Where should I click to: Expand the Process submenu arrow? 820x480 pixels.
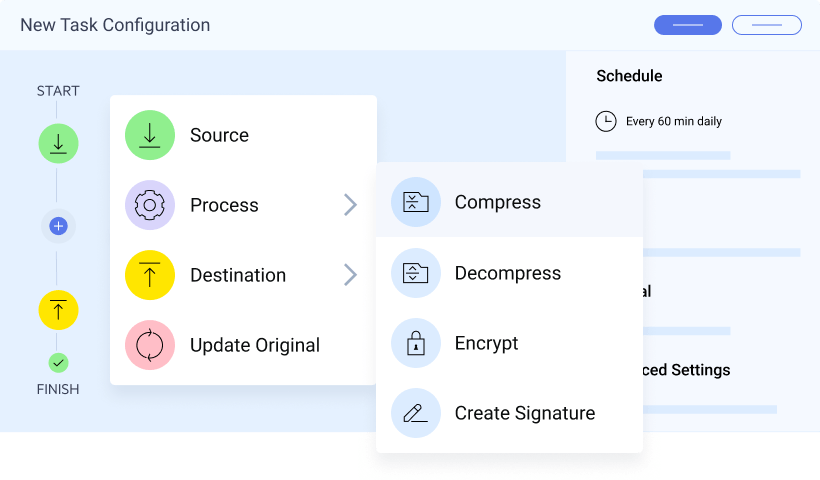click(x=350, y=205)
